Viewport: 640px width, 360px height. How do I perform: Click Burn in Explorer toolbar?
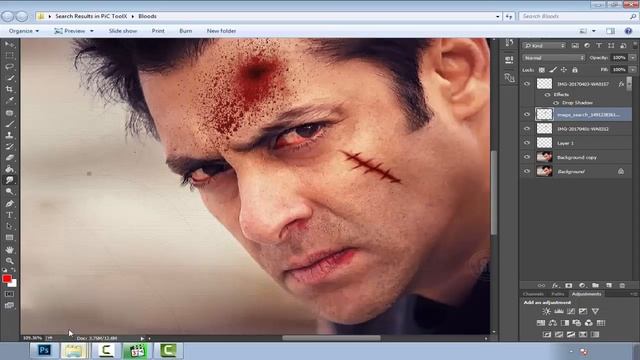(x=186, y=31)
